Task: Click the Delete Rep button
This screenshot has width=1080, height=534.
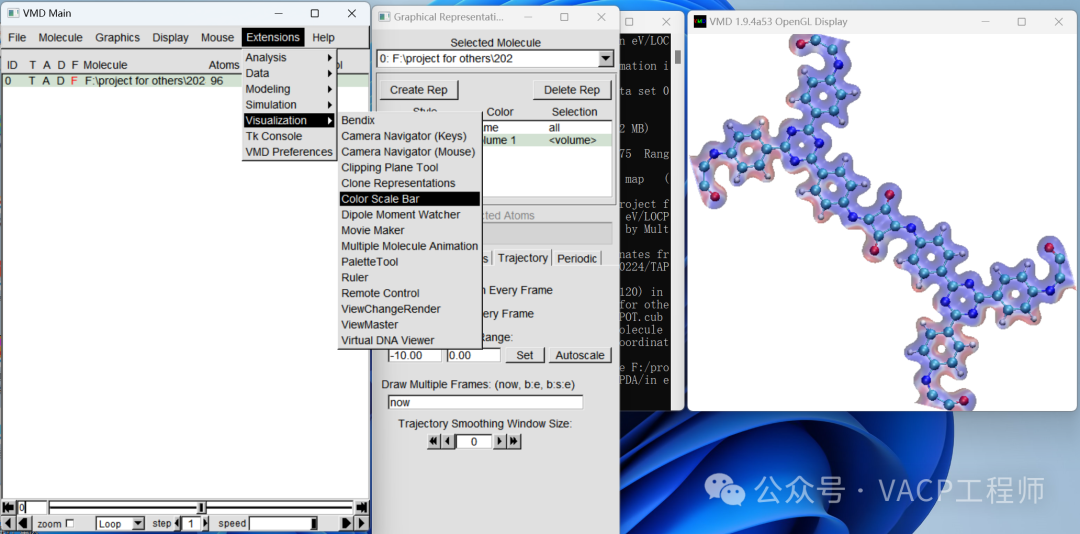Action: [572, 90]
